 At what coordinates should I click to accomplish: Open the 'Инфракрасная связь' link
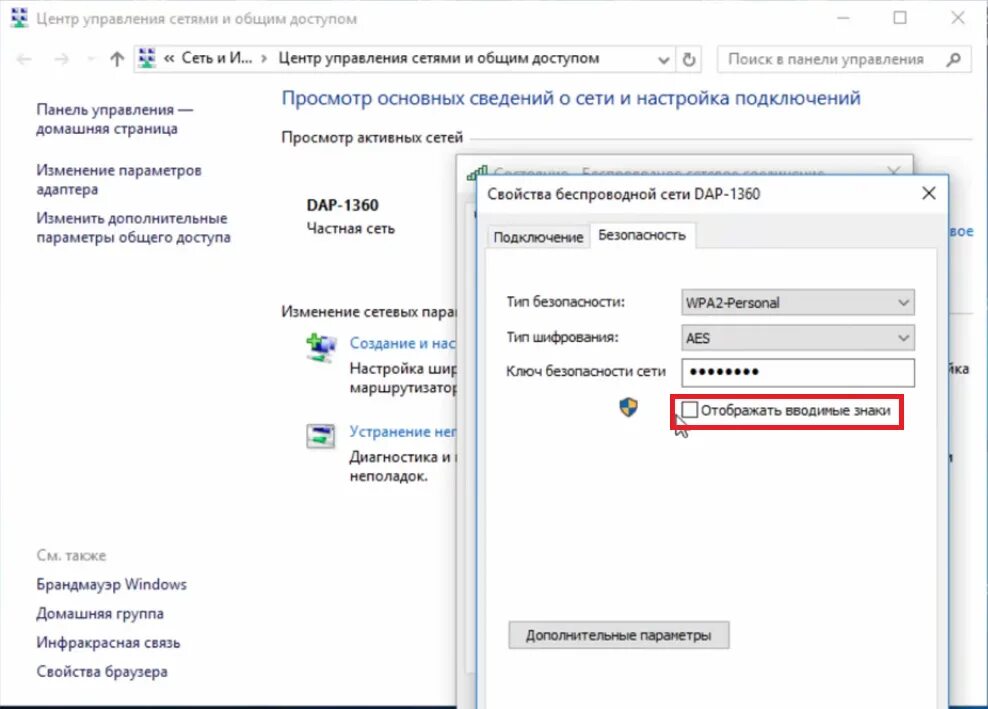108,642
